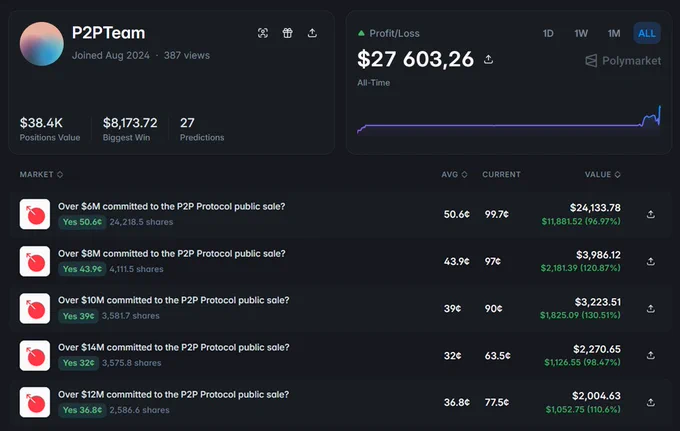Switch chart range to 1W
Image resolution: width=680 pixels, height=431 pixels.
(x=581, y=33)
